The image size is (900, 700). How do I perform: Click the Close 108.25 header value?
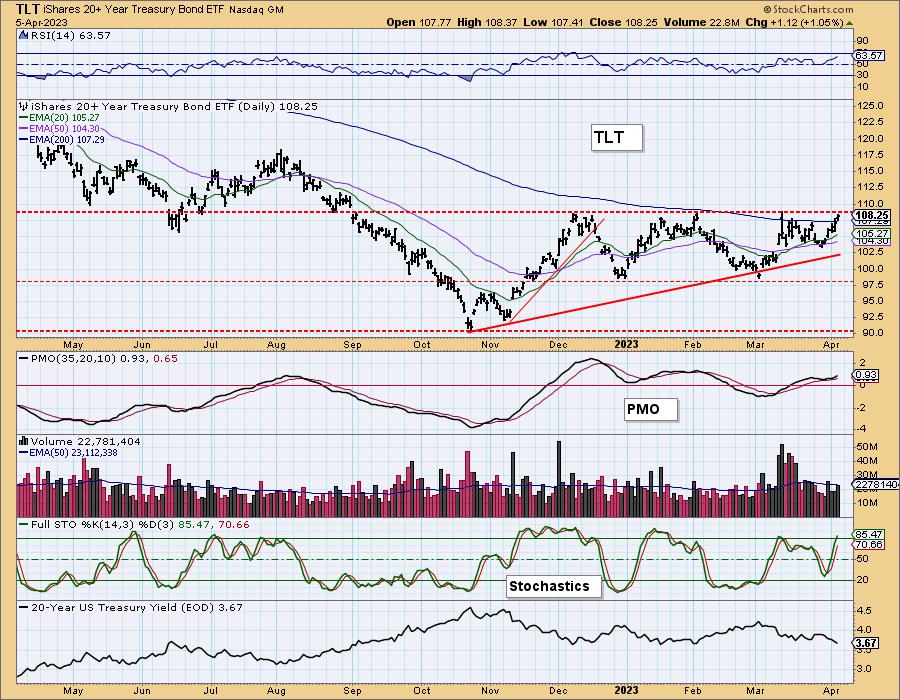tap(623, 22)
